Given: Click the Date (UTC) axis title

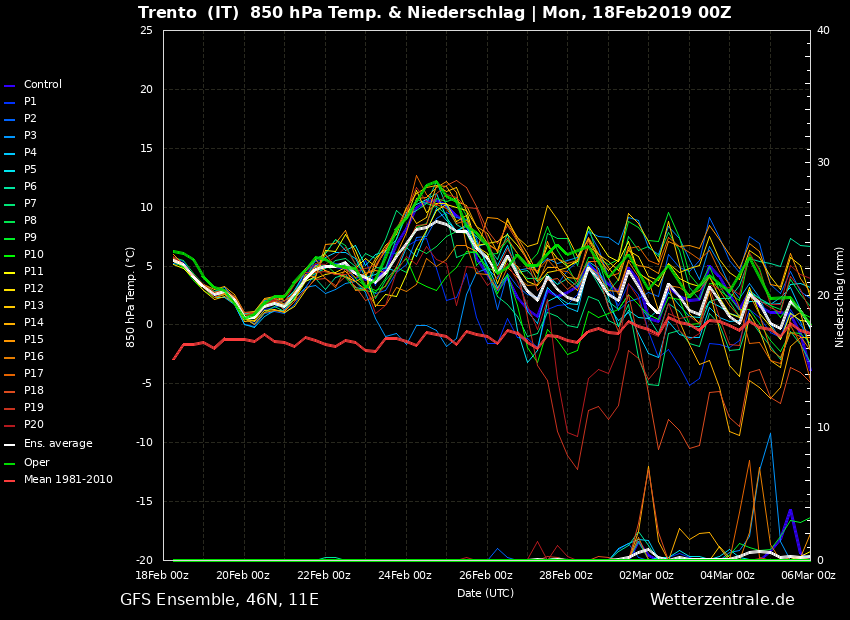Looking at the screenshot, I should coord(485,593).
